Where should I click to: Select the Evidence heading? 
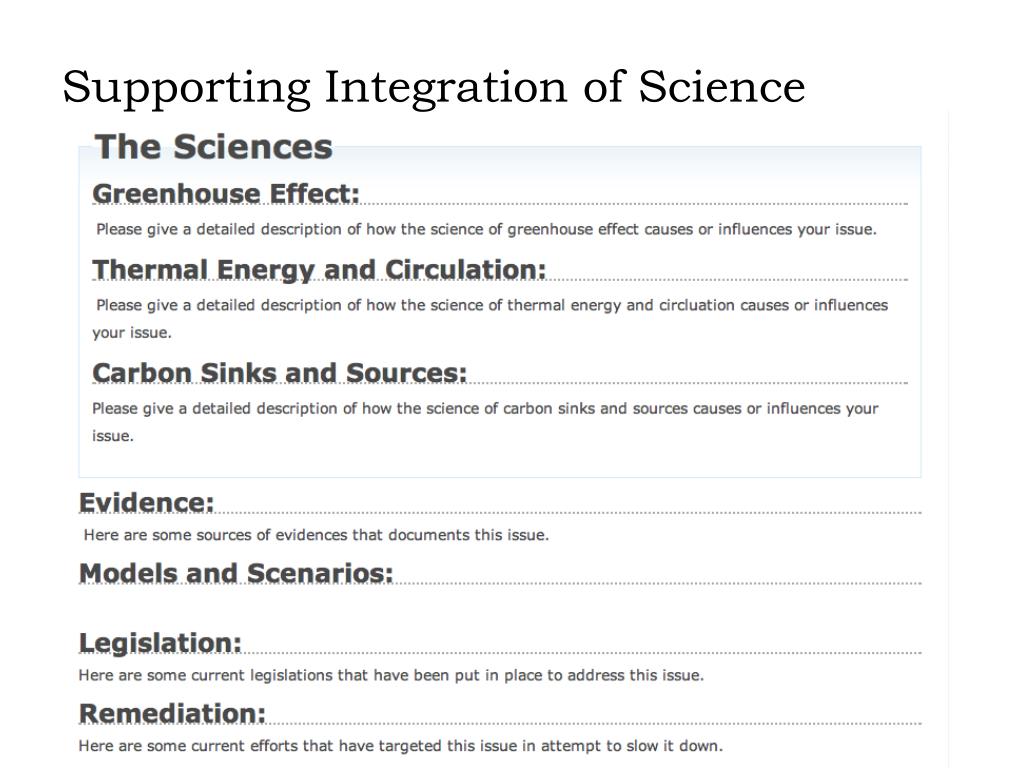pyautogui.click(x=146, y=503)
